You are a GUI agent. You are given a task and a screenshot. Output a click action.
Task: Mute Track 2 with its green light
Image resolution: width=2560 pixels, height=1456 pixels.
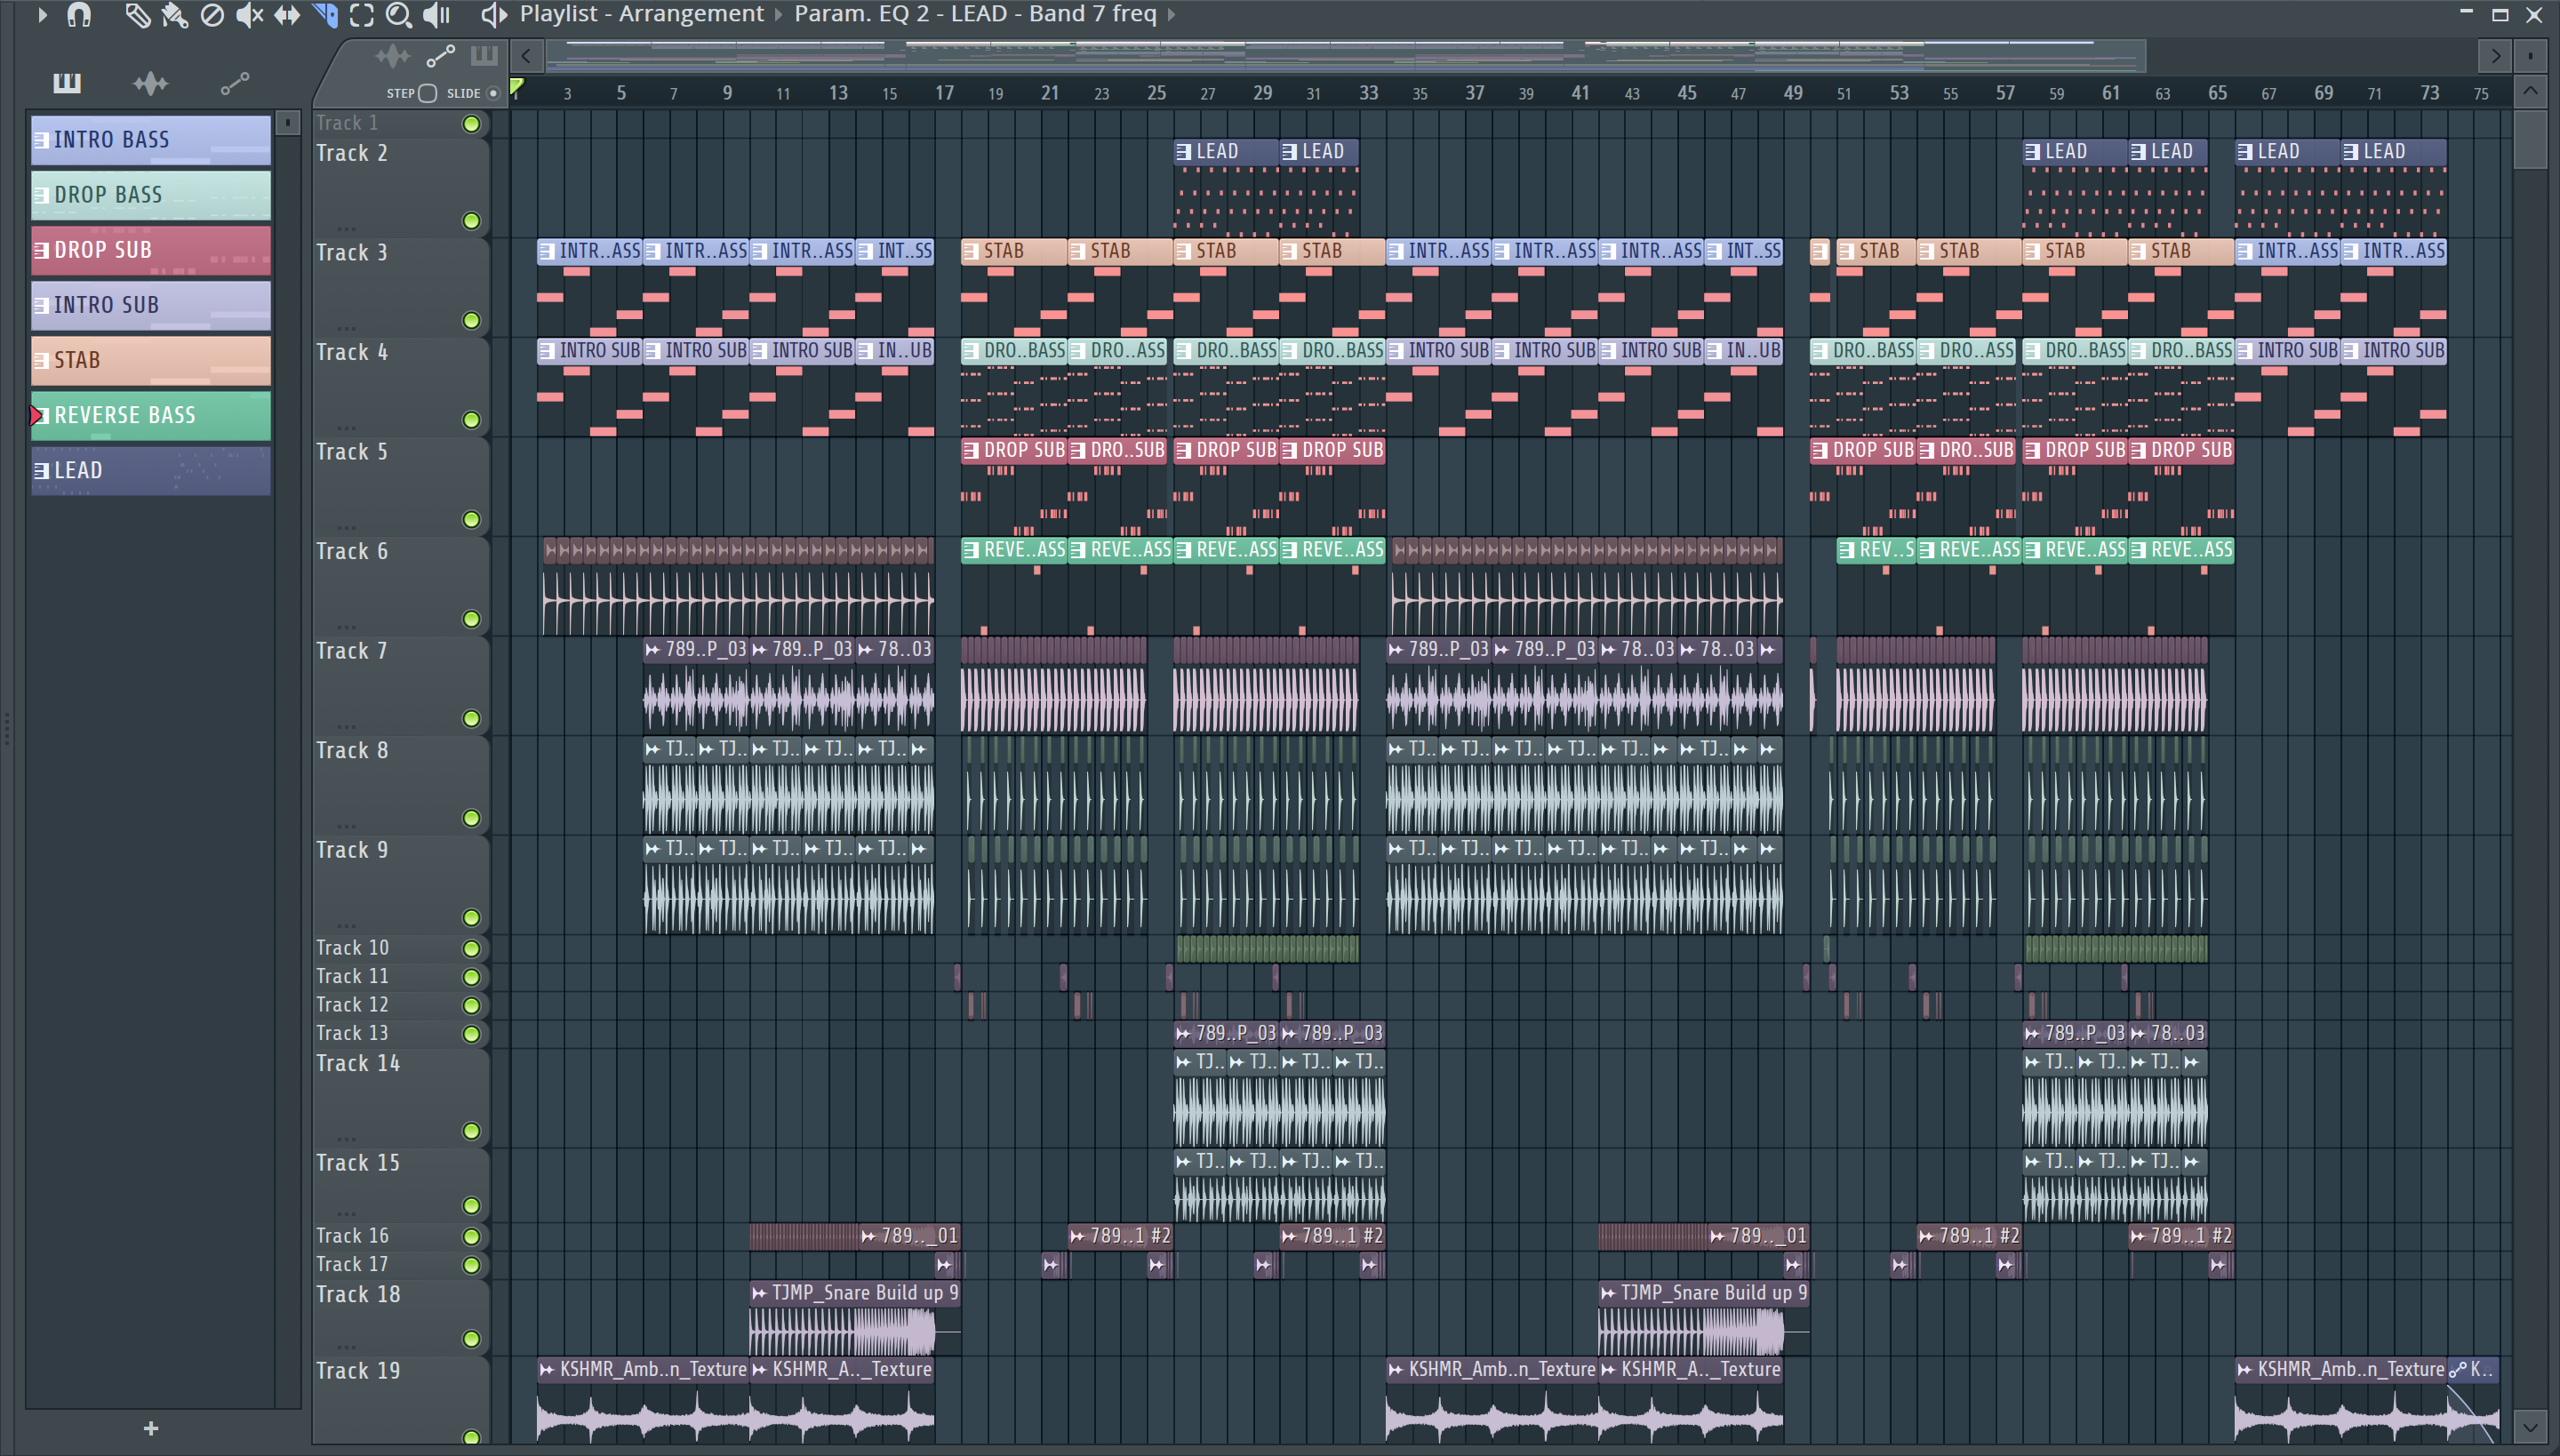point(471,221)
